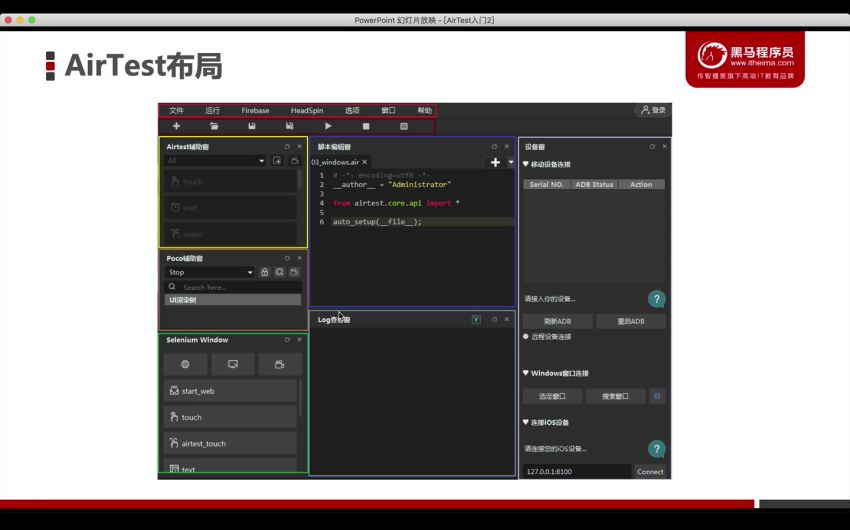
Task: Click the iOS address field 127.0.0.1:8100
Action: [577, 471]
